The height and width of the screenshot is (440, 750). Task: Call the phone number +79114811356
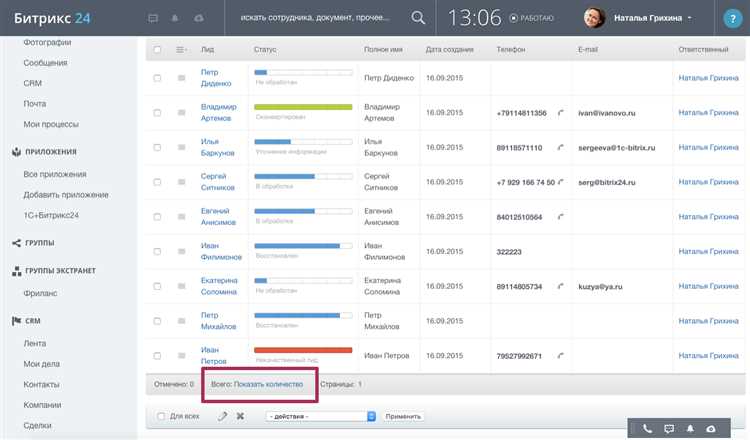click(x=561, y=113)
